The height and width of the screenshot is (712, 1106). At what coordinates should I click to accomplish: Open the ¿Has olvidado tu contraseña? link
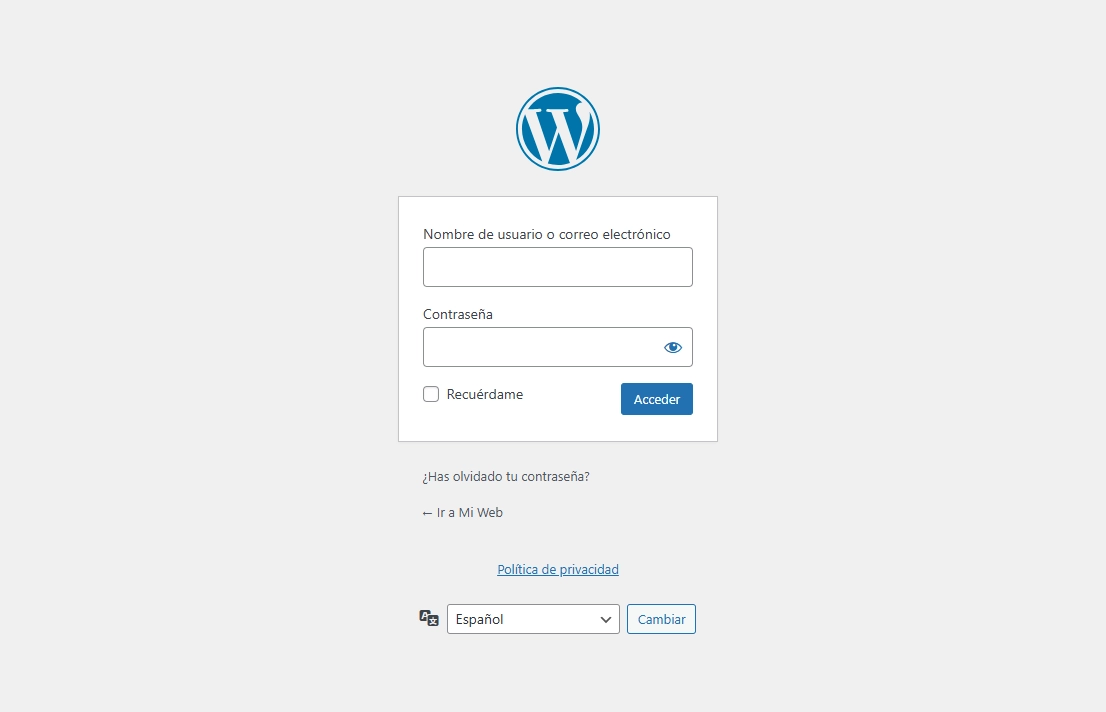(506, 476)
